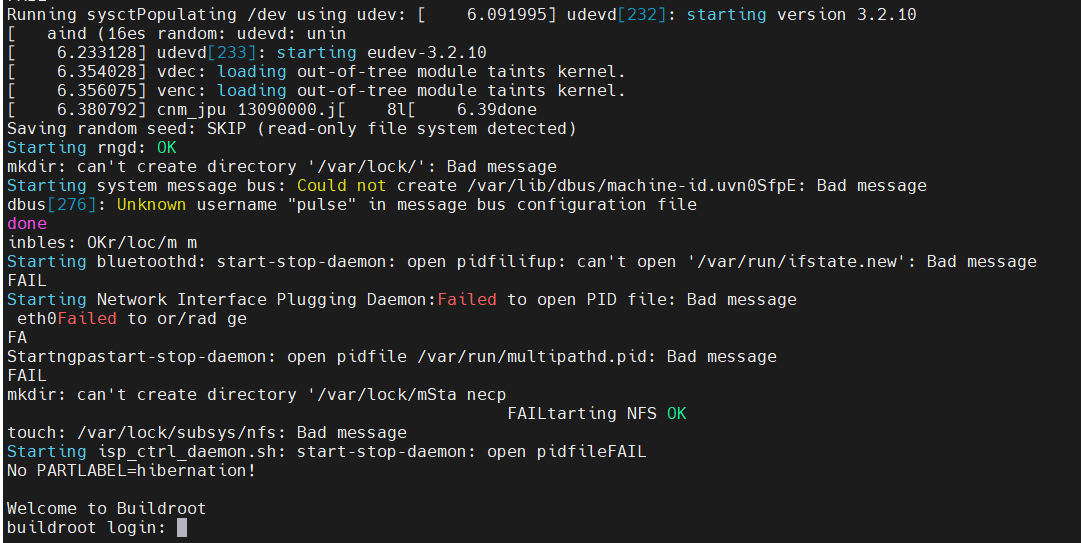Click the yellow 'Could not' text

[342, 186]
